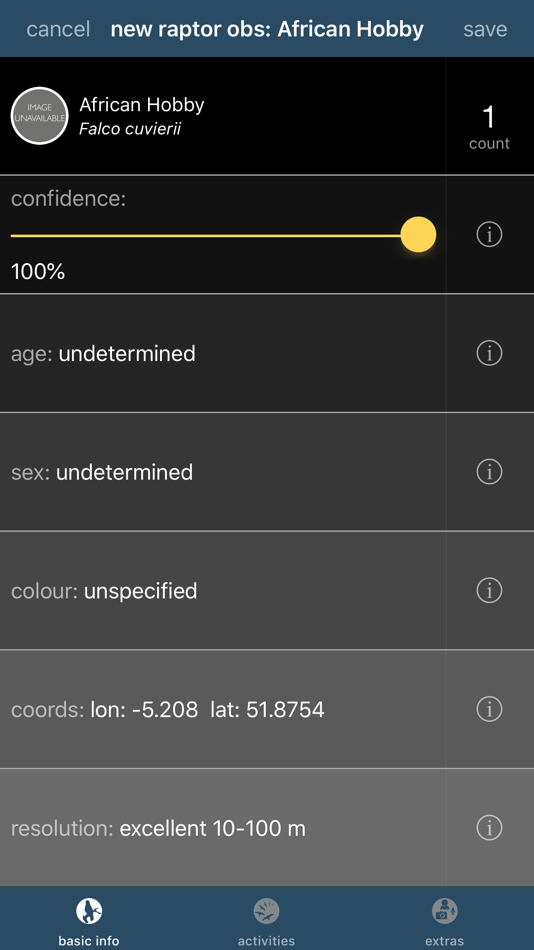534x950 pixels.
Task: Tap the count value 1
Action: coord(489,116)
